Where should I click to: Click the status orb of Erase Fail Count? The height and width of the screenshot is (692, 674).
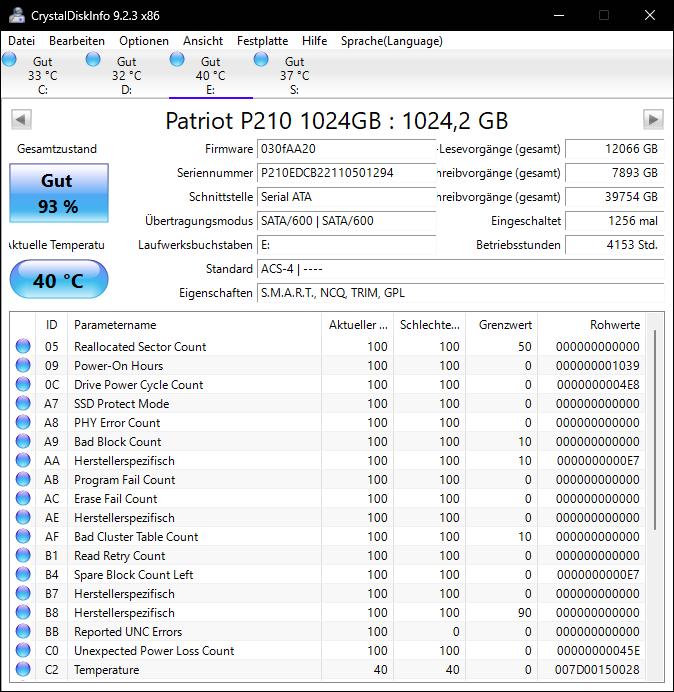pos(23,498)
